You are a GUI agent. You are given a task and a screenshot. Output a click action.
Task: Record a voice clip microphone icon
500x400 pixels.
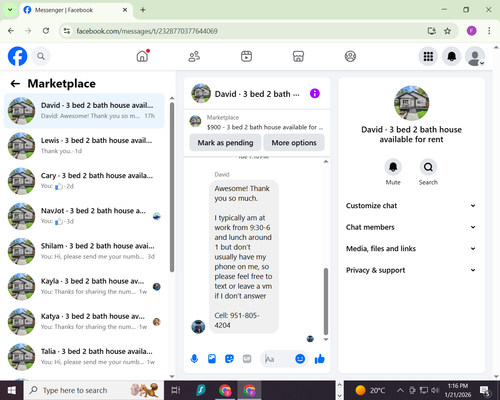194,359
